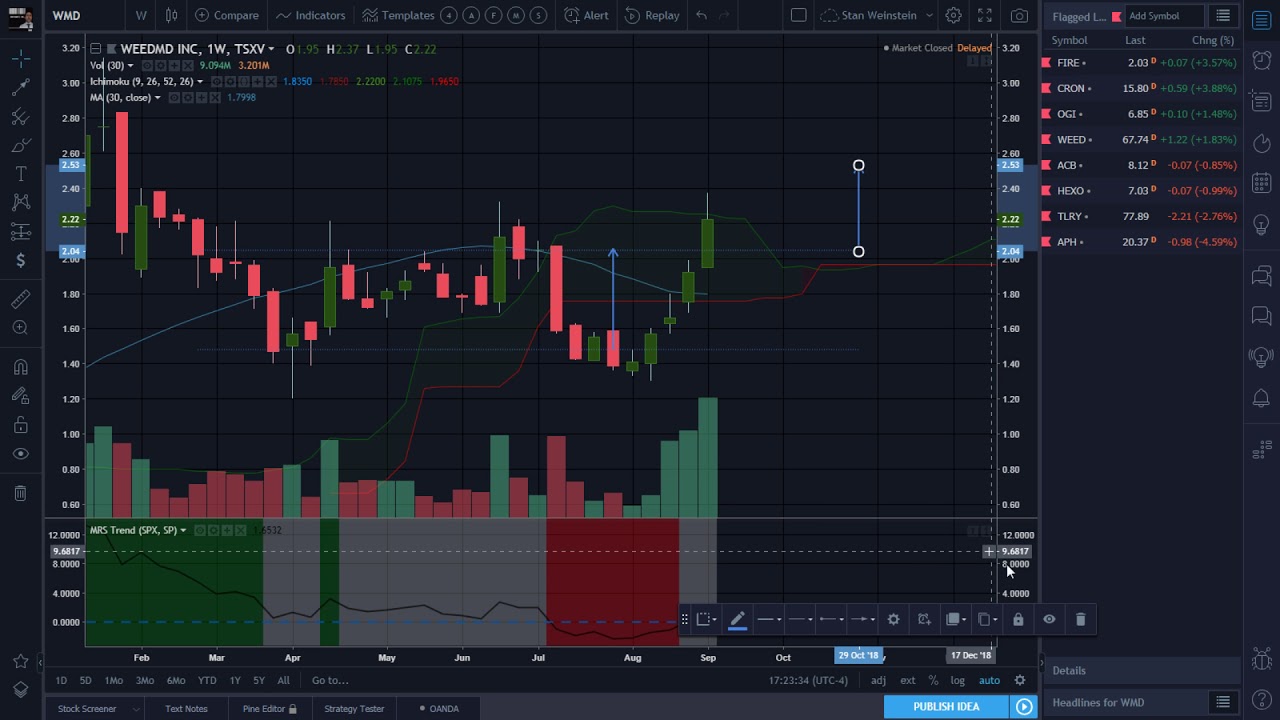Open the economic calendar panel
This screenshot has width=1280, height=720.
pyautogui.click(x=1261, y=184)
